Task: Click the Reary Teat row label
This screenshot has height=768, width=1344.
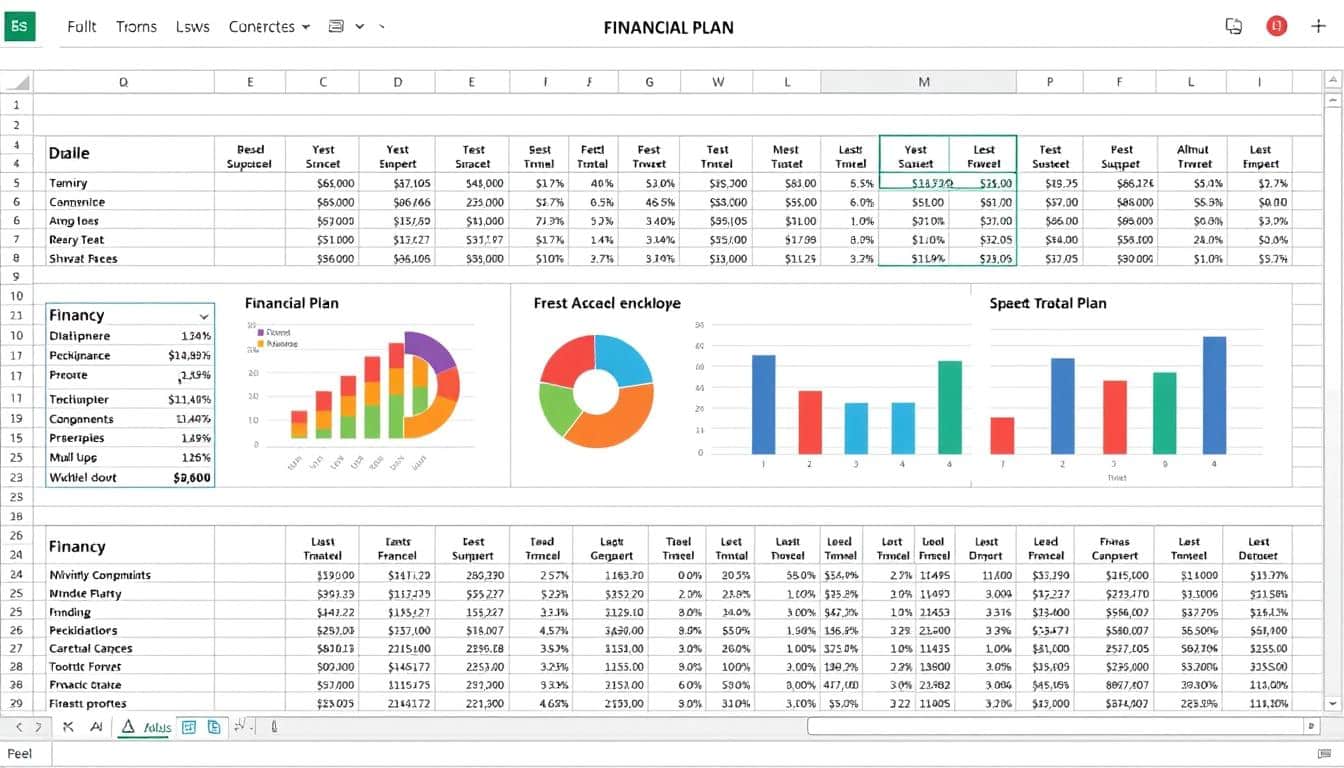Action: tap(76, 240)
